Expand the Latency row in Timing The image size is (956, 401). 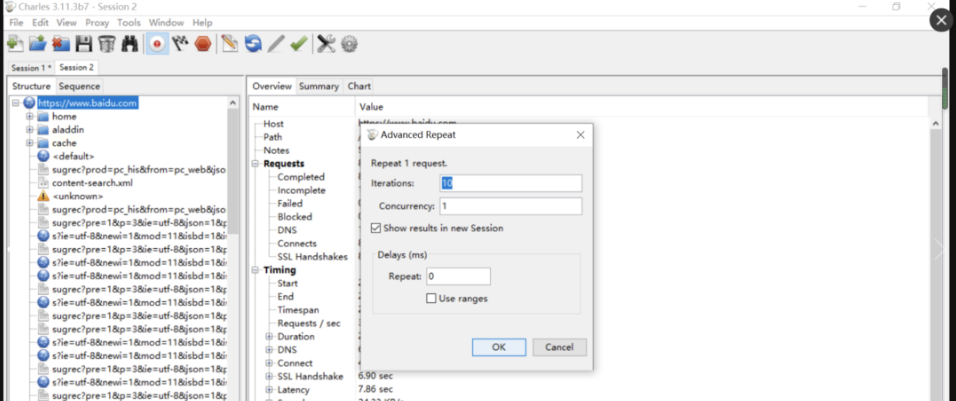tap(269, 390)
